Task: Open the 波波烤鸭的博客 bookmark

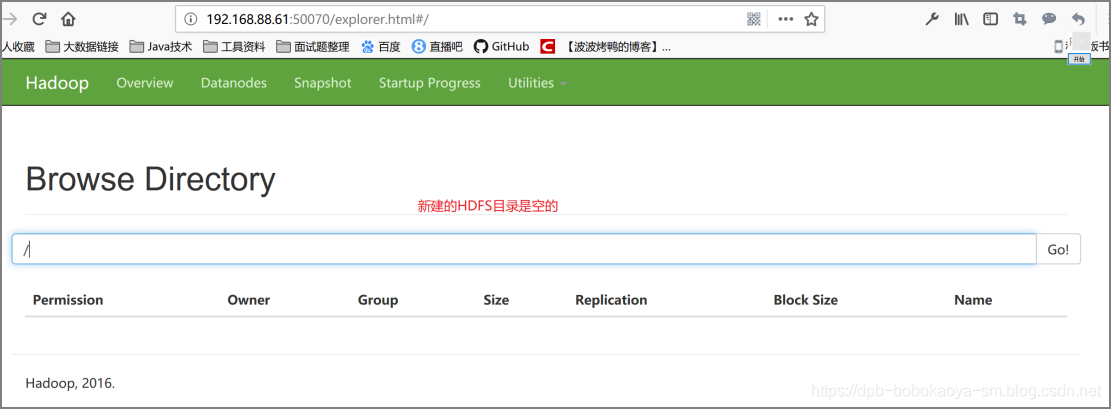Action: click(x=605, y=47)
